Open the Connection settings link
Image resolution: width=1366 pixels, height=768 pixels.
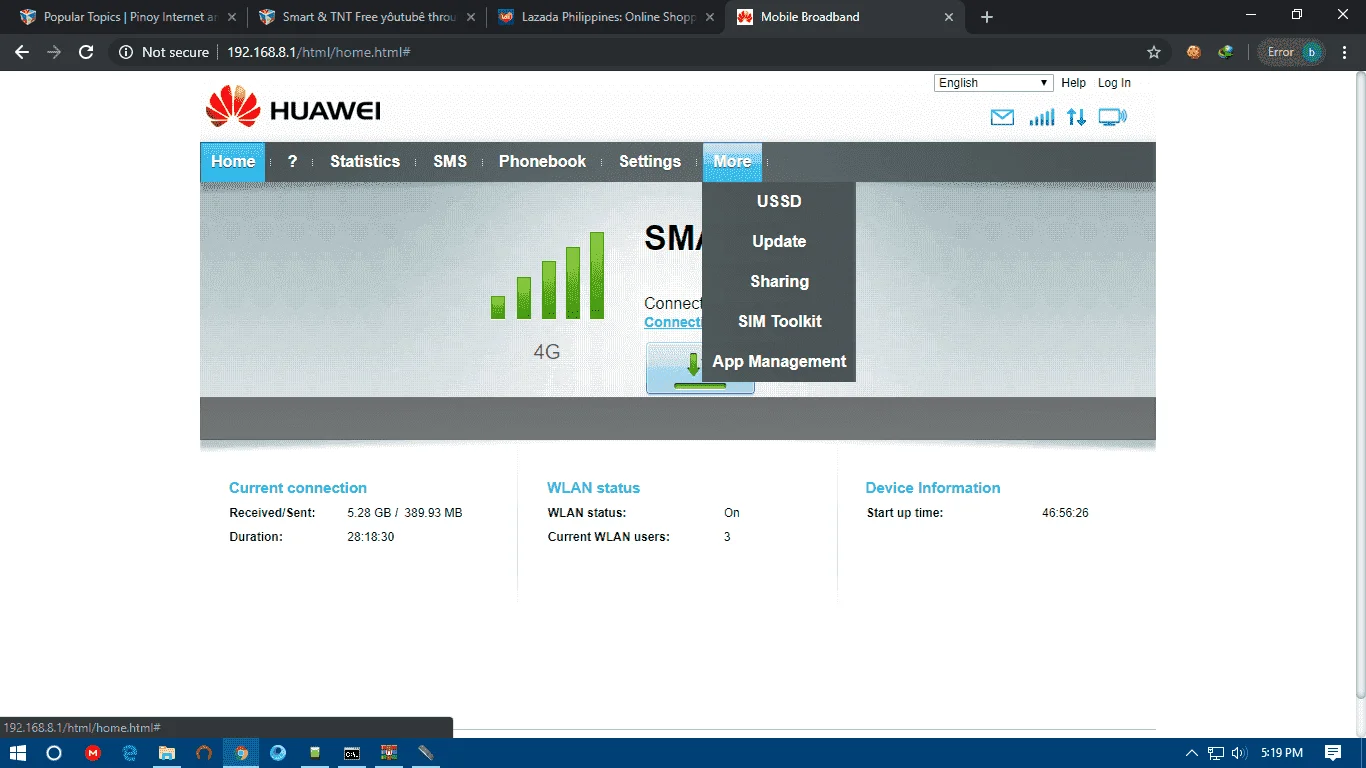[673, 322]
